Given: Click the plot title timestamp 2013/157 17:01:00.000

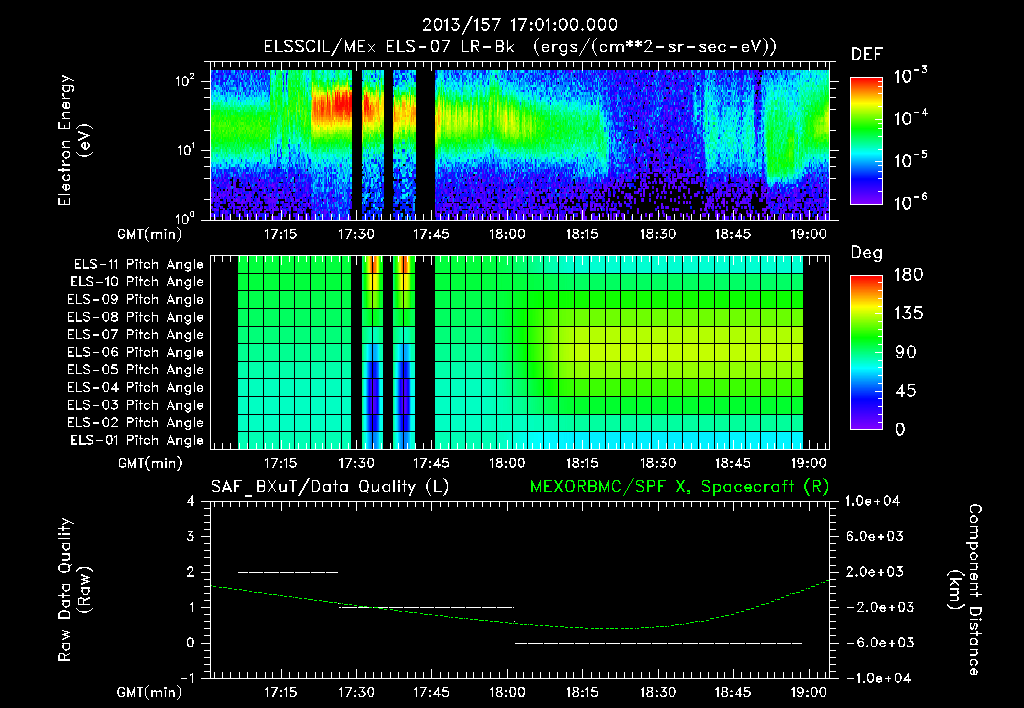Looking at the screenshot, I should point(520,25).
